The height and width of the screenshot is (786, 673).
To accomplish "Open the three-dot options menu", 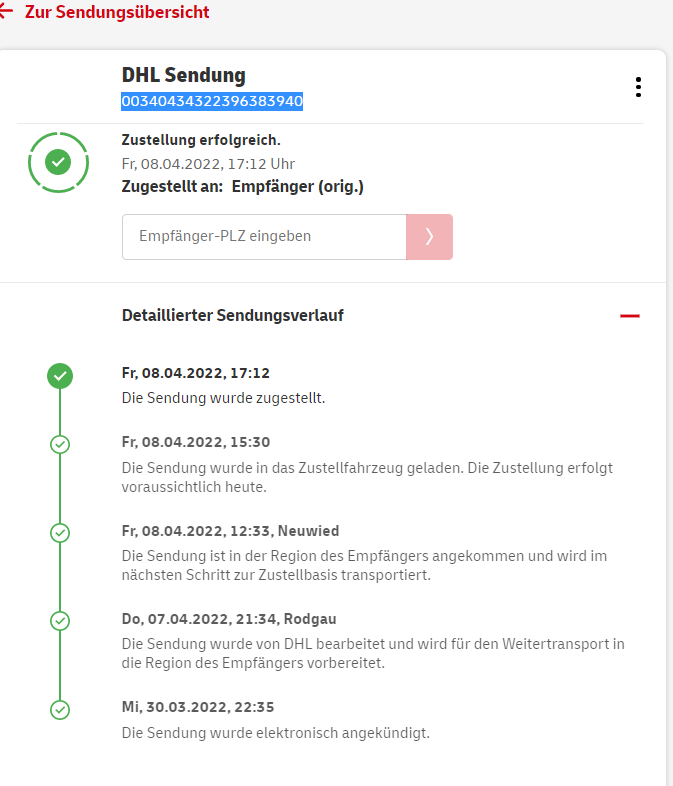I will pos(638,87).
